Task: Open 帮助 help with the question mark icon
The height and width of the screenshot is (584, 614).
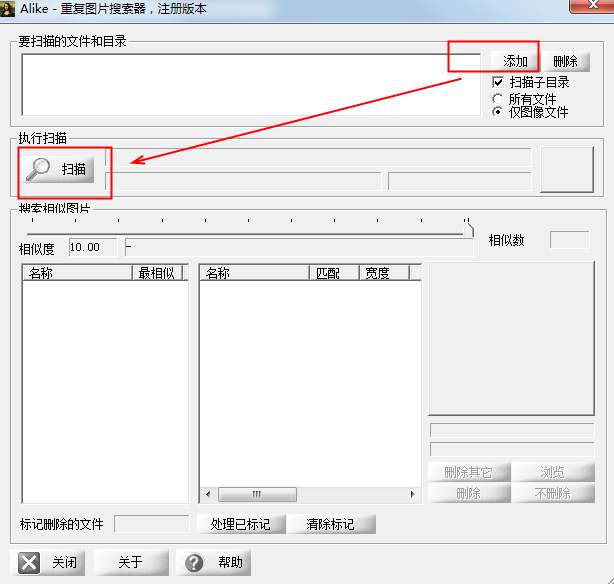Action: pyautogui.click(x=213, y=563)
